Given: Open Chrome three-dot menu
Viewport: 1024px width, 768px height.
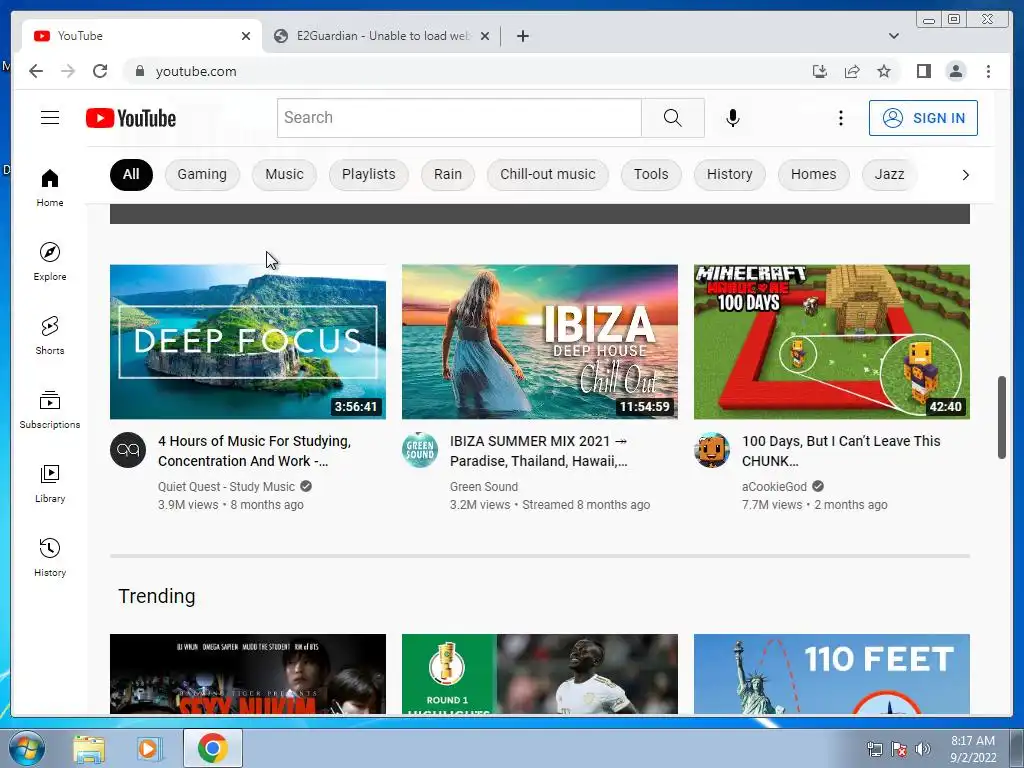Looking at the screenshot, I should (x=988, y=71).
